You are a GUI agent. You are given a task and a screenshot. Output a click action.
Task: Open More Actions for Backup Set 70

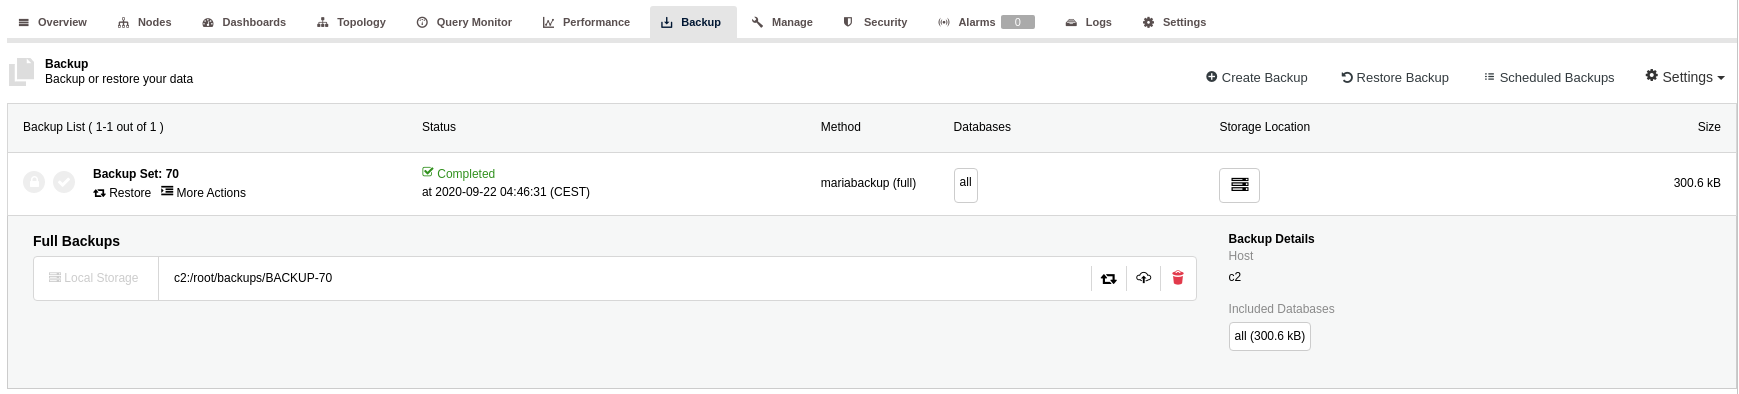pos(203,193)
